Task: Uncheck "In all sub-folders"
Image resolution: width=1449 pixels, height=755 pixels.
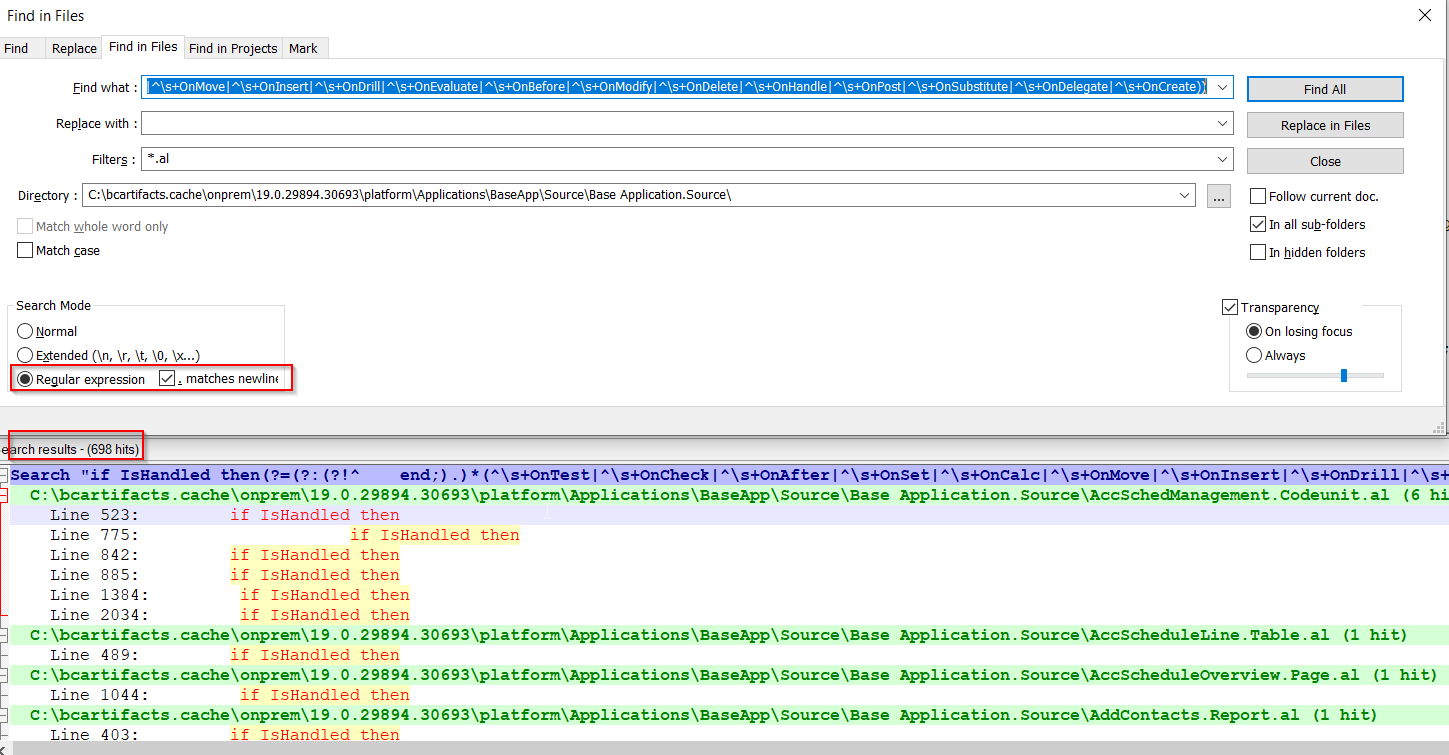Action: coord(1258,224)
